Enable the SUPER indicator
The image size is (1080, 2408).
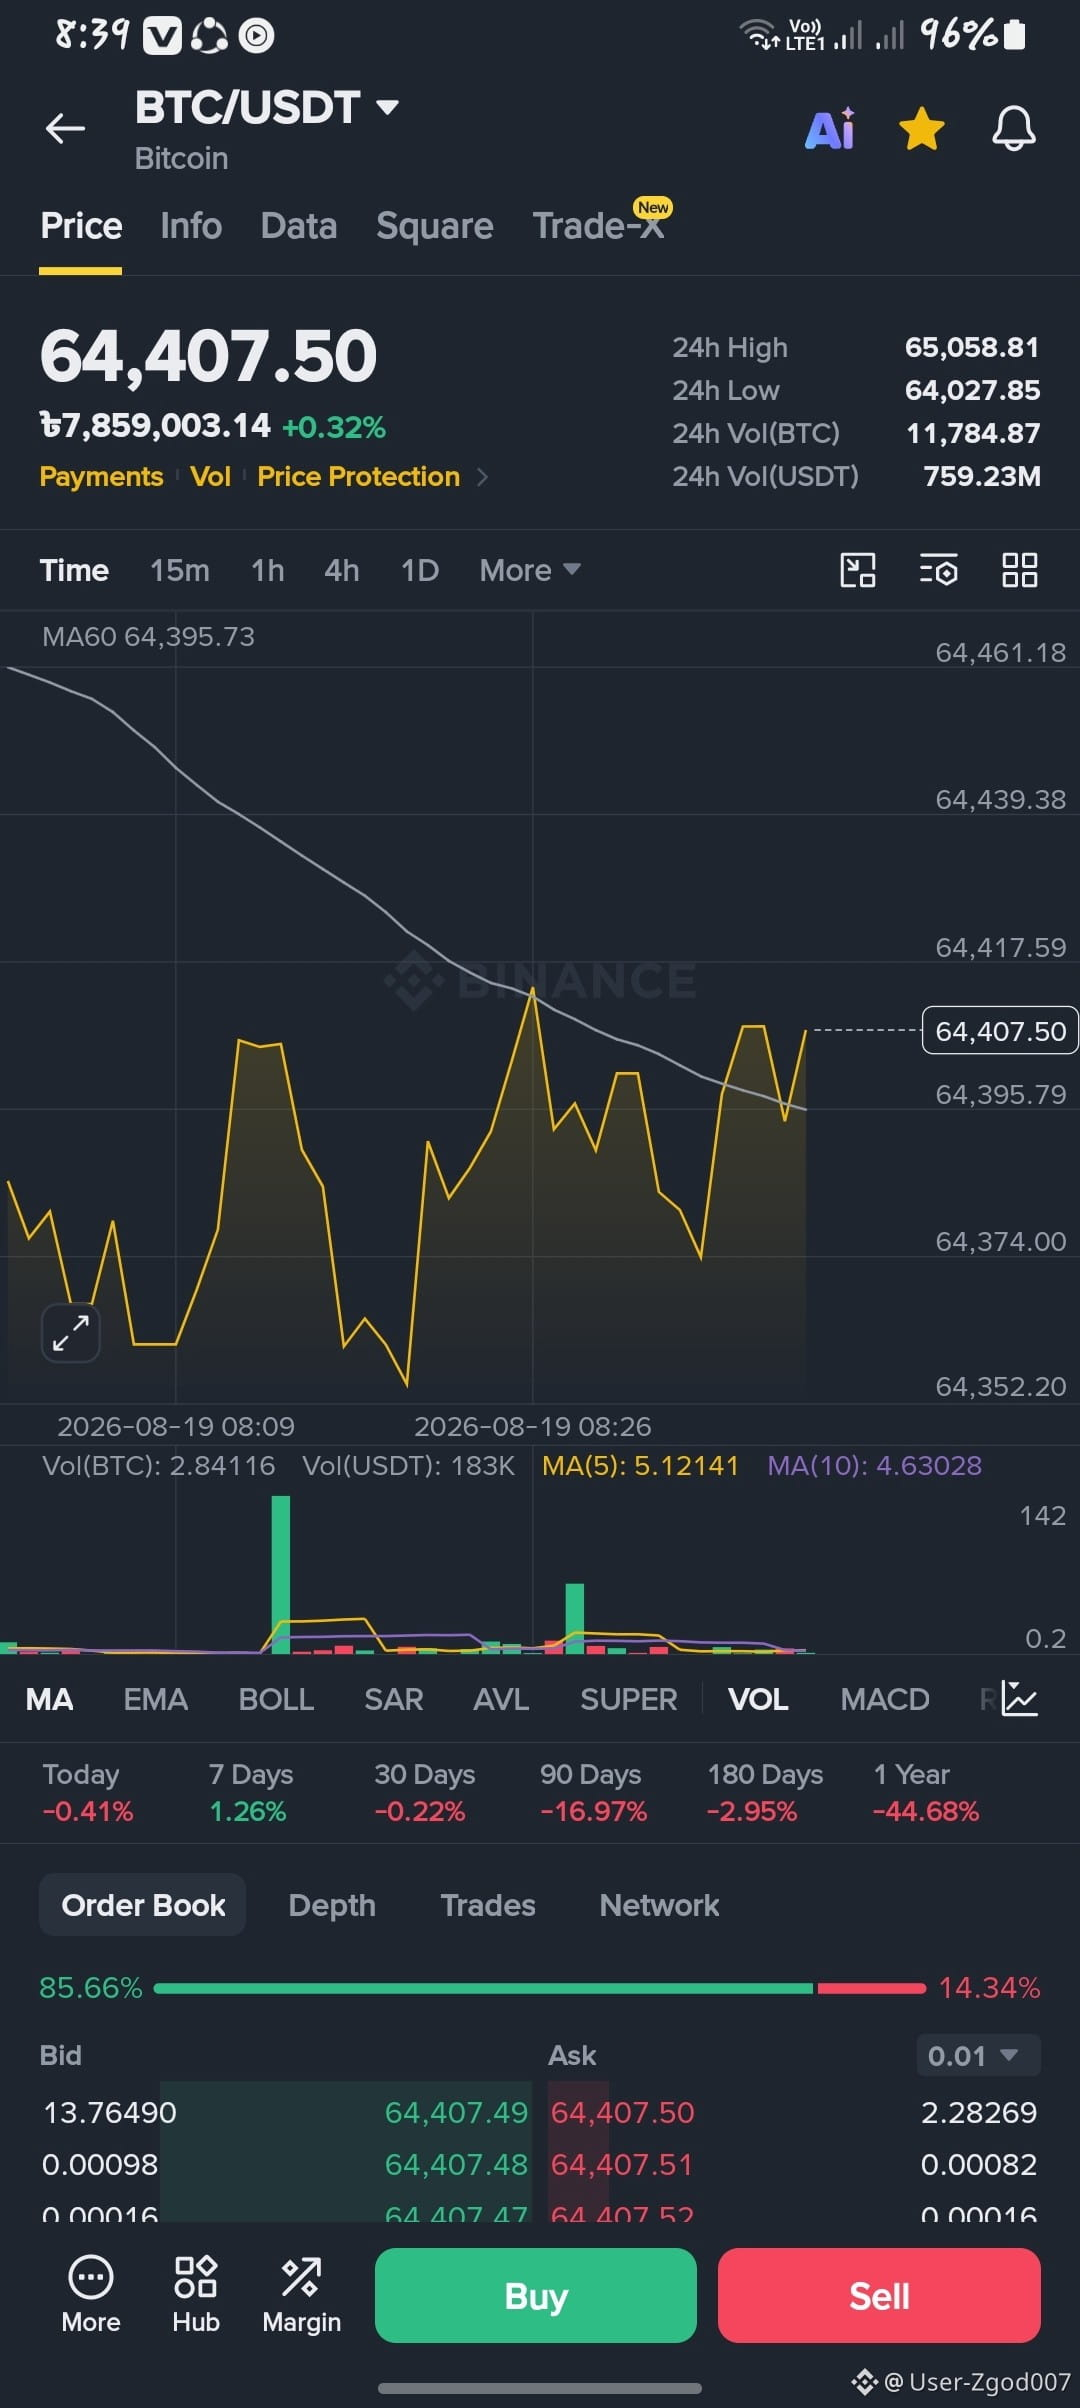click(629, 1699)
